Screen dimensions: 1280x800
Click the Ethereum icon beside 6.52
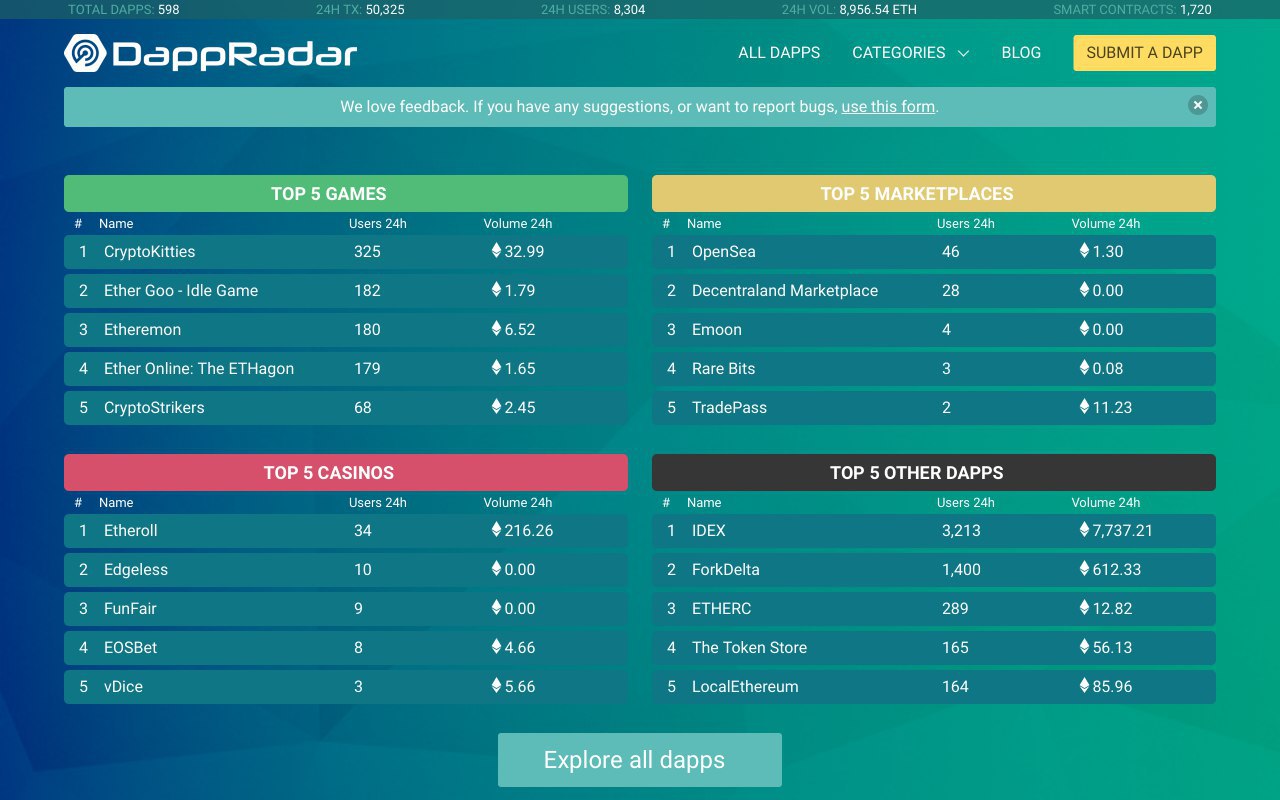(x=496, y=329)
